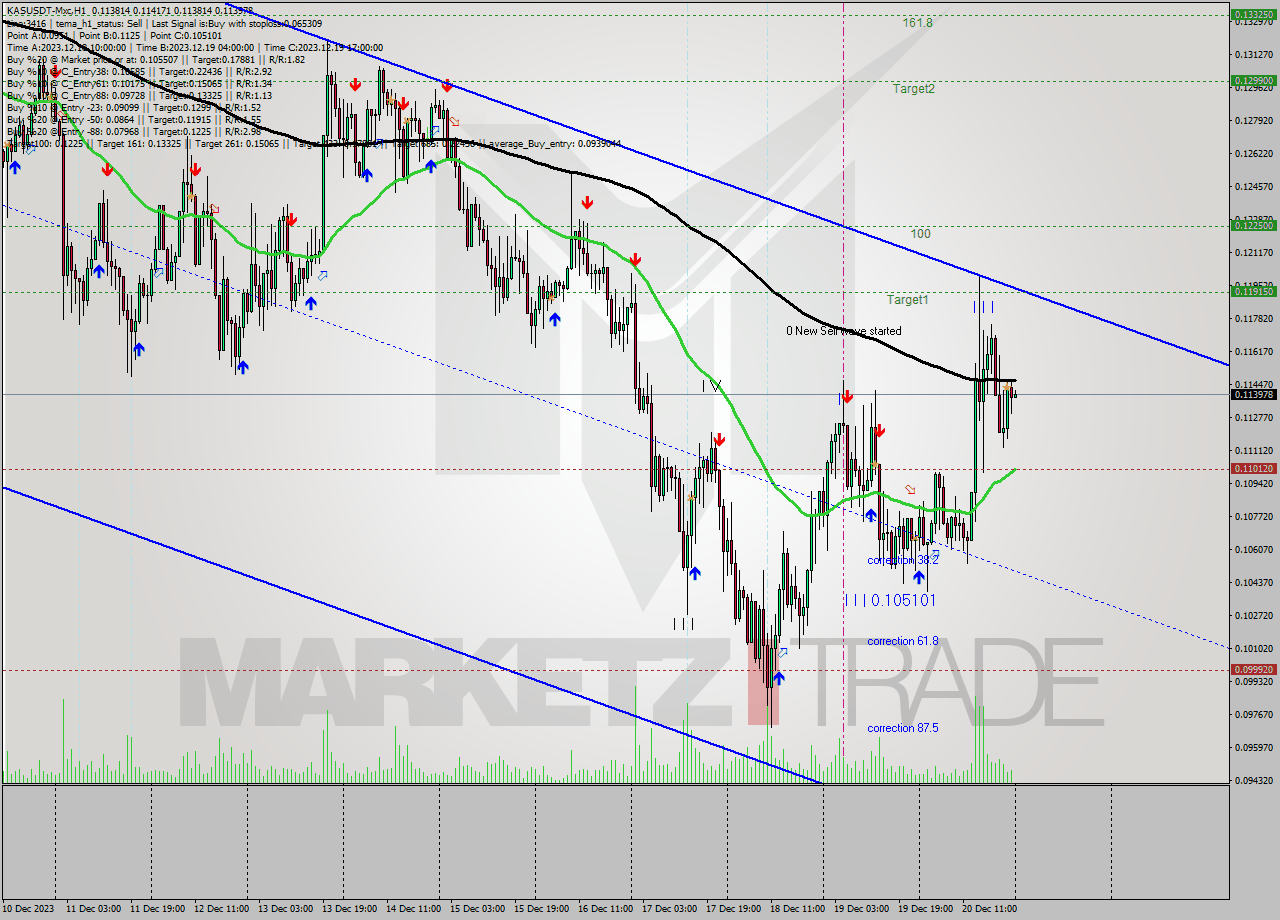
Task: Click the '14 Dec 11:00' time axis label
Action: pos(414,909)
